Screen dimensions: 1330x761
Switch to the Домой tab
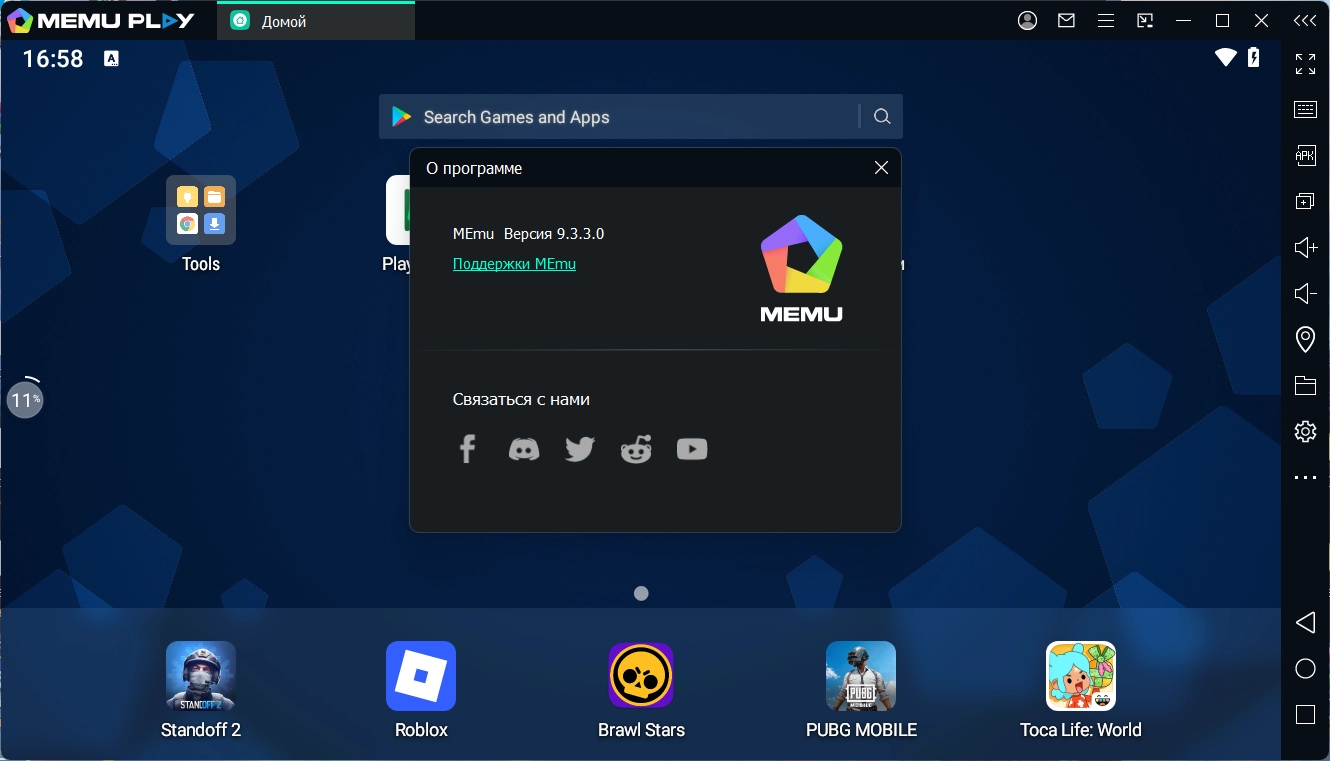316,21
